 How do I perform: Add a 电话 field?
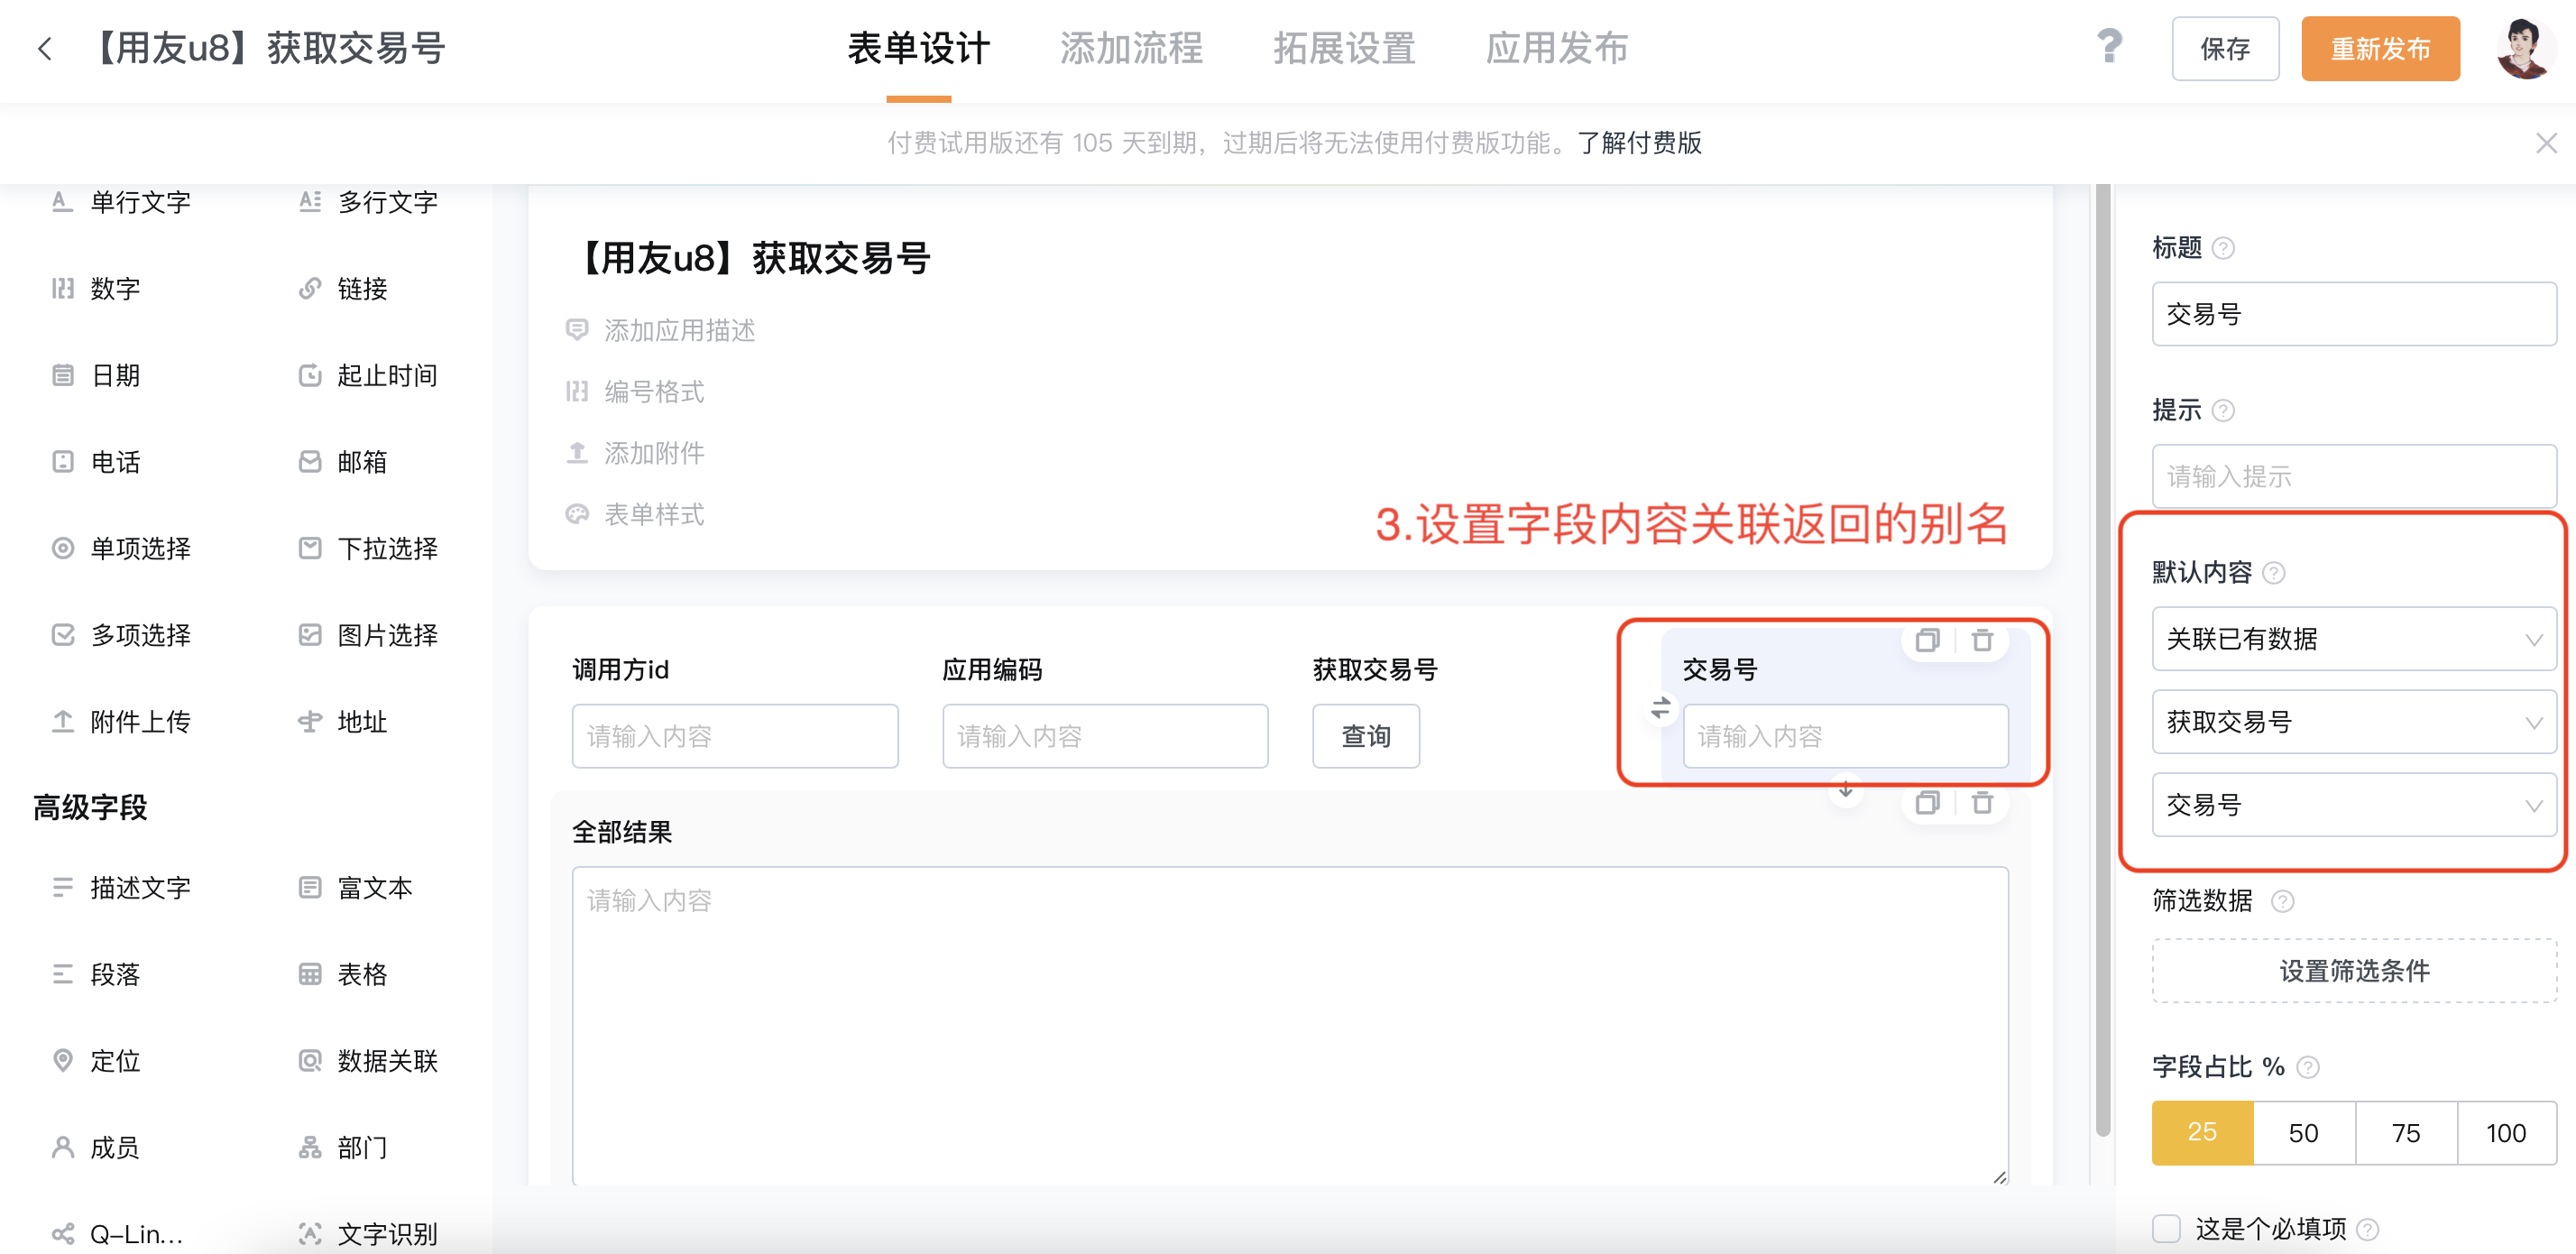click(96, 461)
